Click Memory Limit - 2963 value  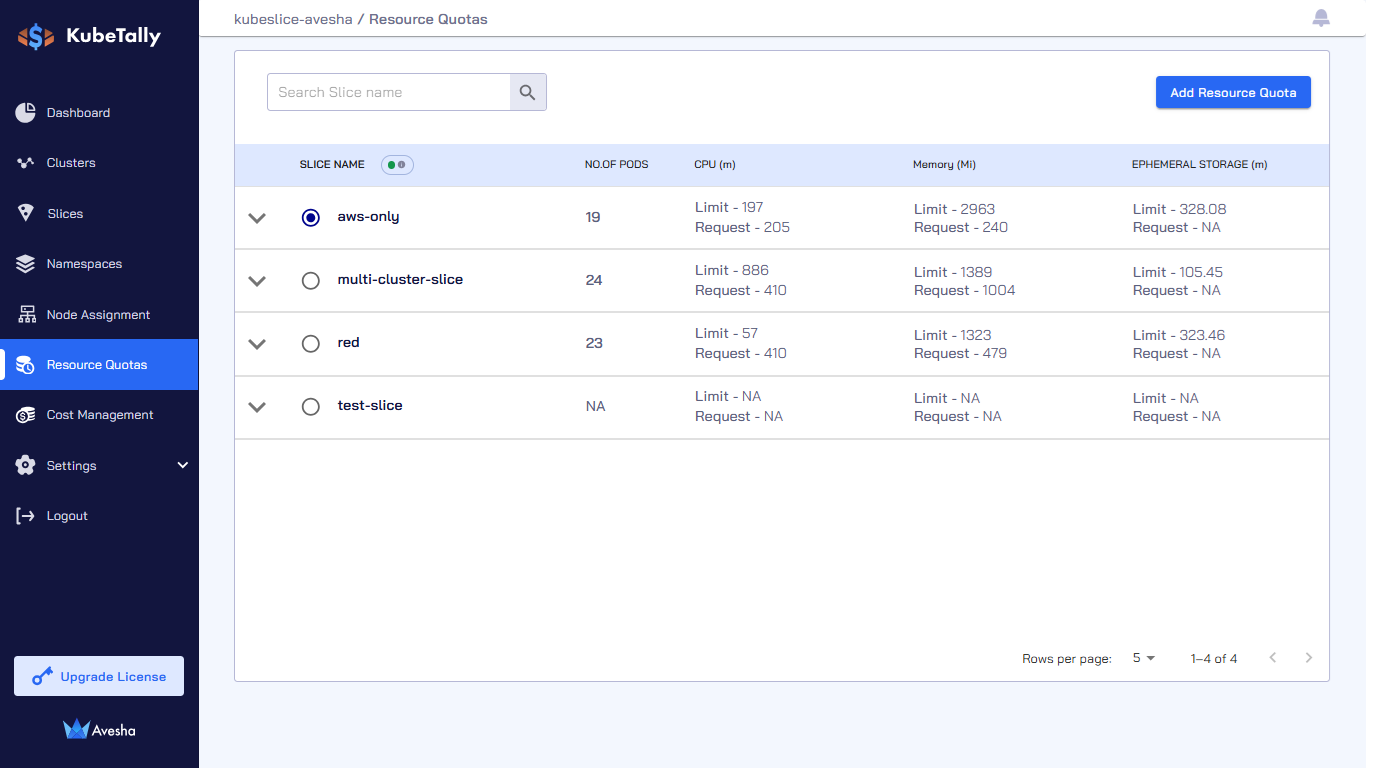pyautogui.click(x=954, y=209)
